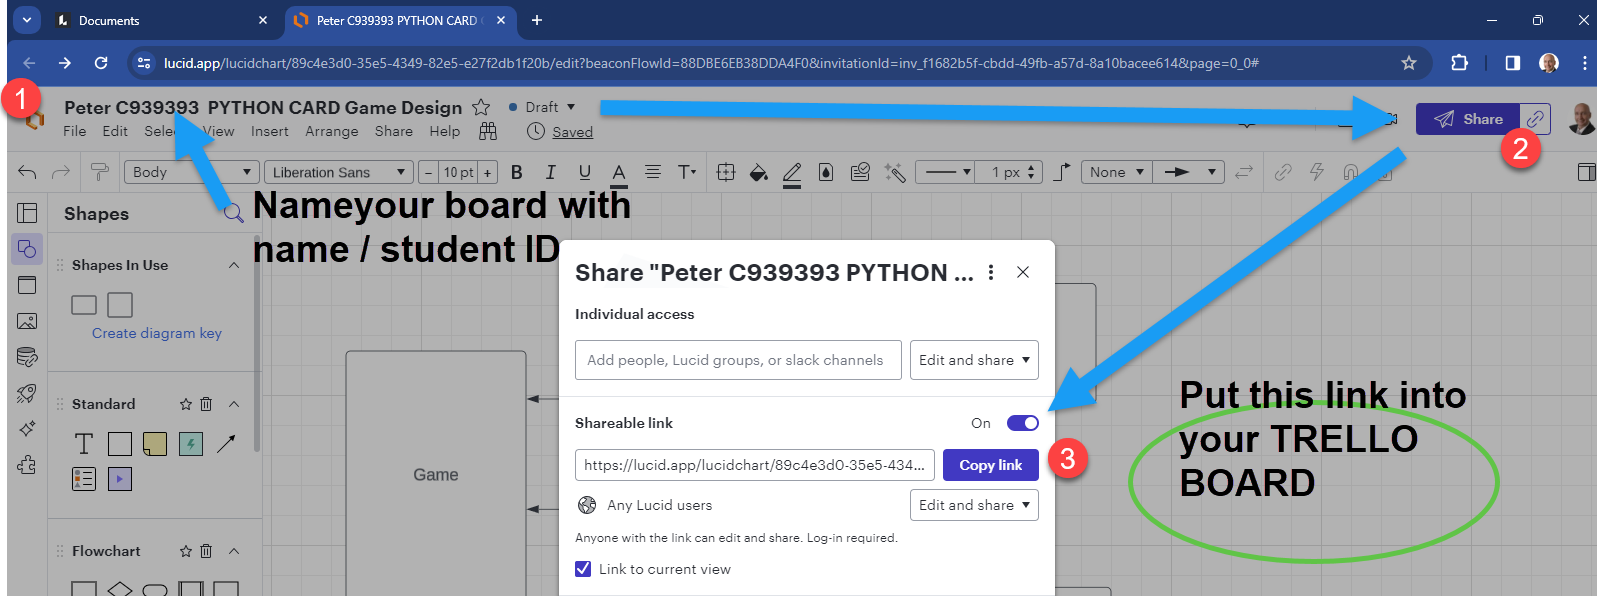Image resolution: width=1597 pixels, height=596 pixels.
Task: Open text options T dropdown
Action: coord(687,172)
